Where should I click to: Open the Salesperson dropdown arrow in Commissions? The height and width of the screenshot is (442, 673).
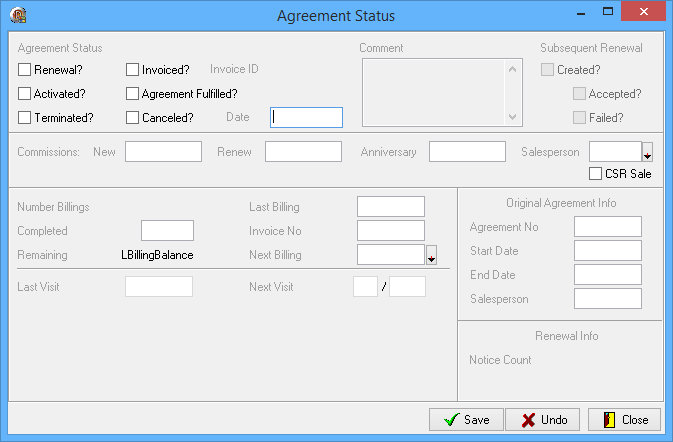(647, 152)
